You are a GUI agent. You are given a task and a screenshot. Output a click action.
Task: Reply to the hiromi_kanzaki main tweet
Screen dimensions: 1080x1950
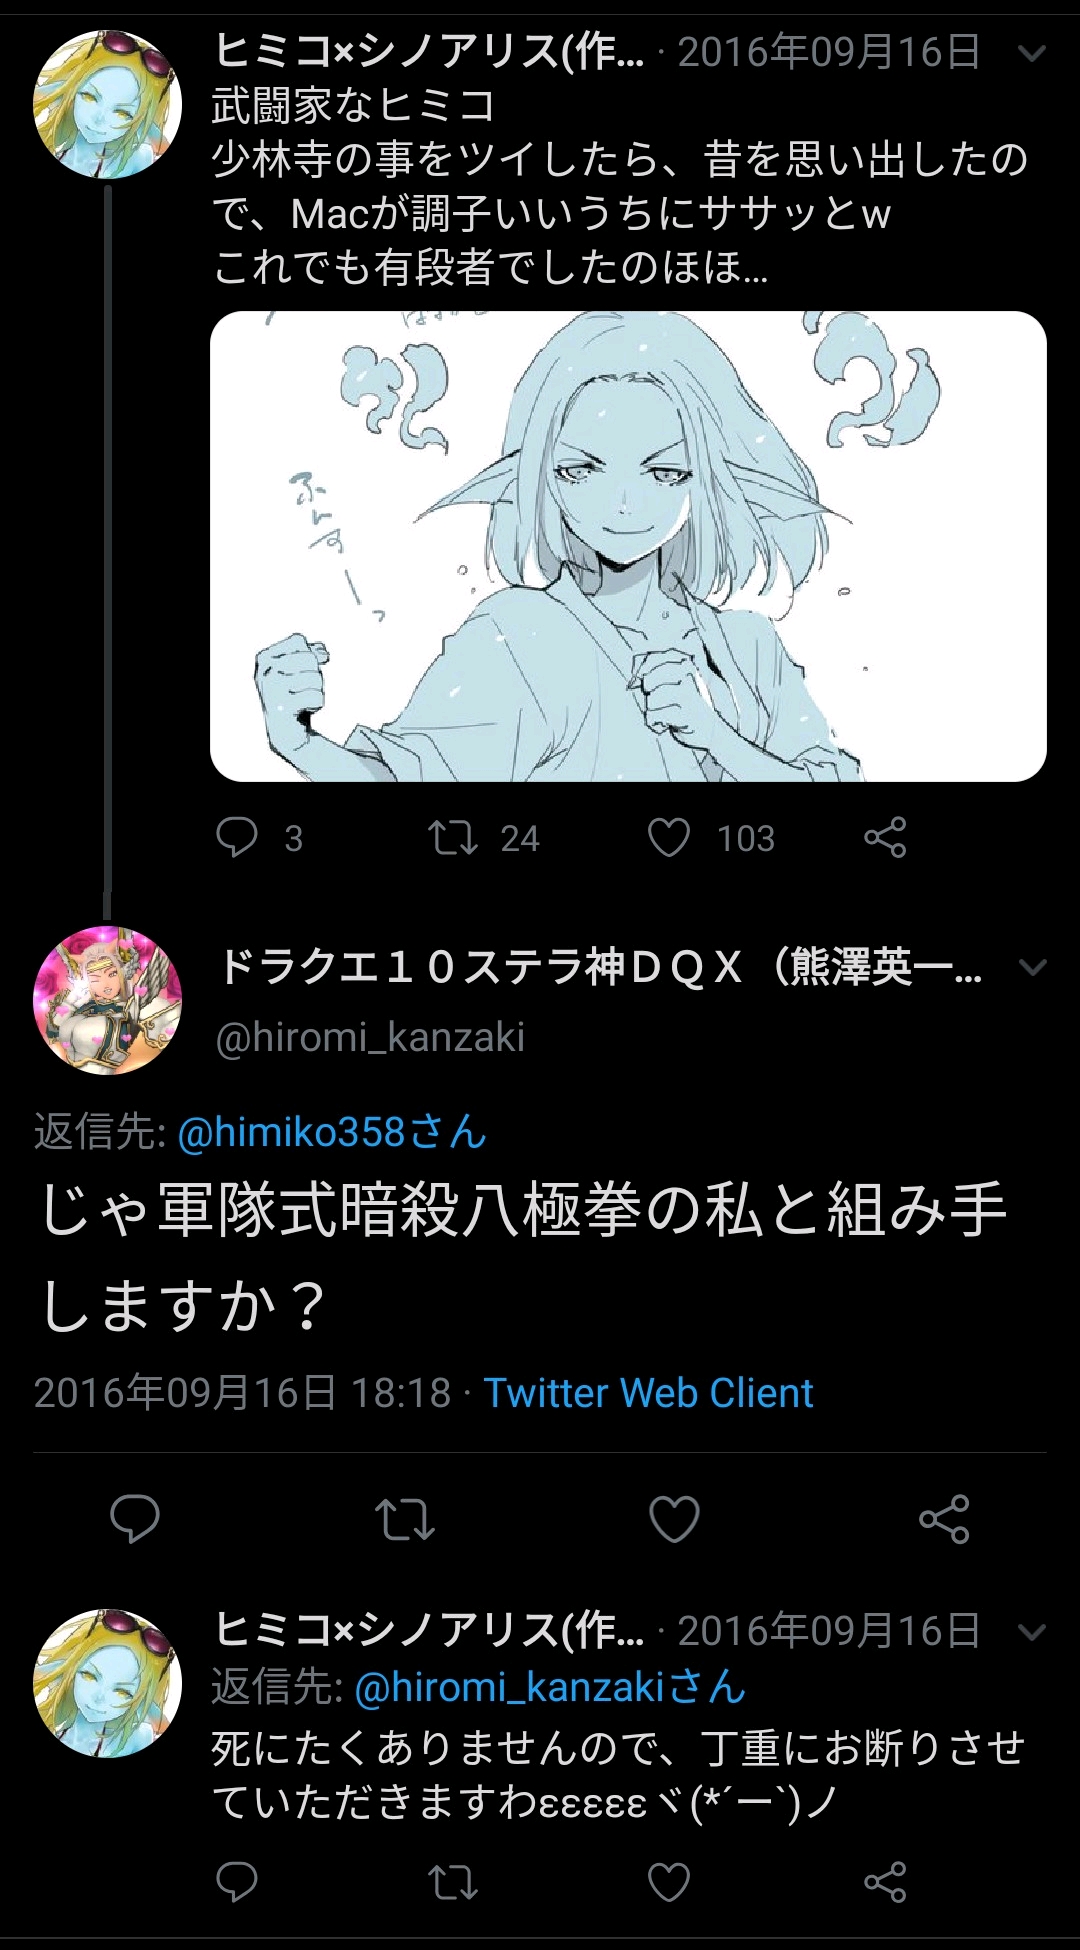tap(135, 1519)
